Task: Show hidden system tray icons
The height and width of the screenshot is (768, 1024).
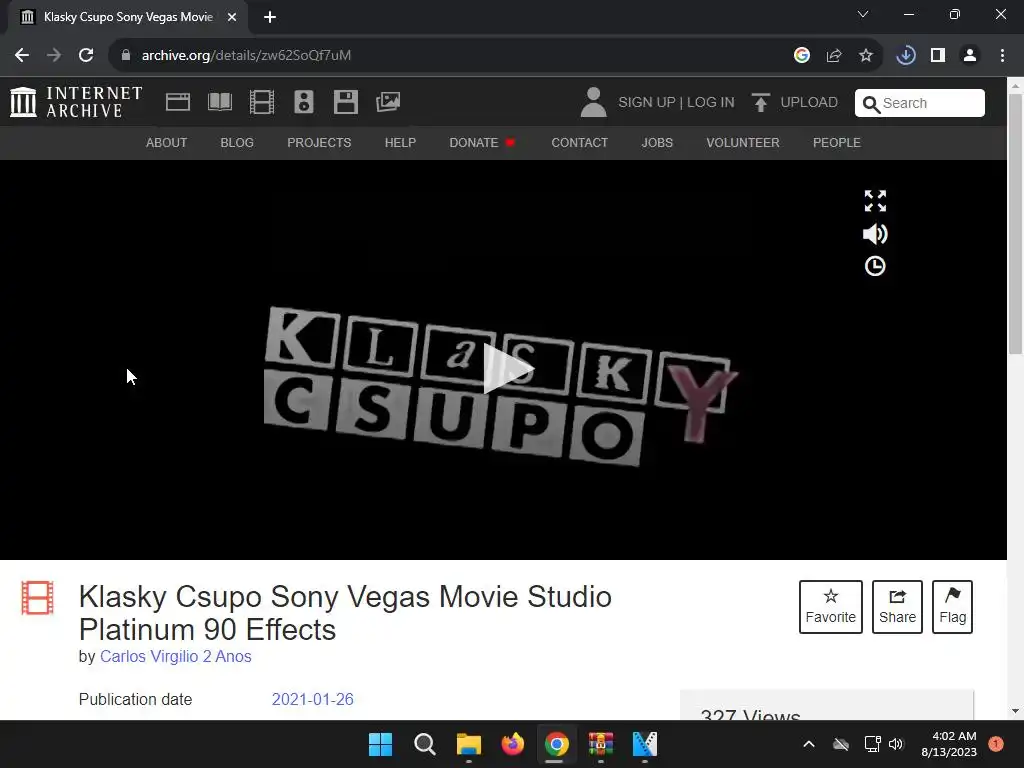Action: click(x=808, y=744)
